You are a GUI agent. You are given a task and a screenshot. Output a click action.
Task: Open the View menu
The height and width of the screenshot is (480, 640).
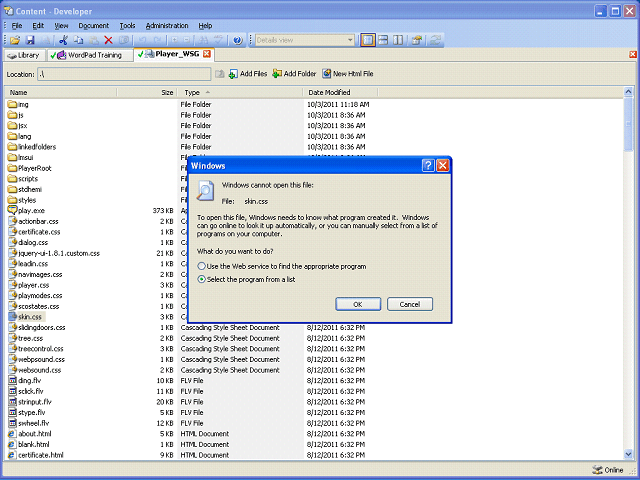pyautogui.click(x=61, y=26)
